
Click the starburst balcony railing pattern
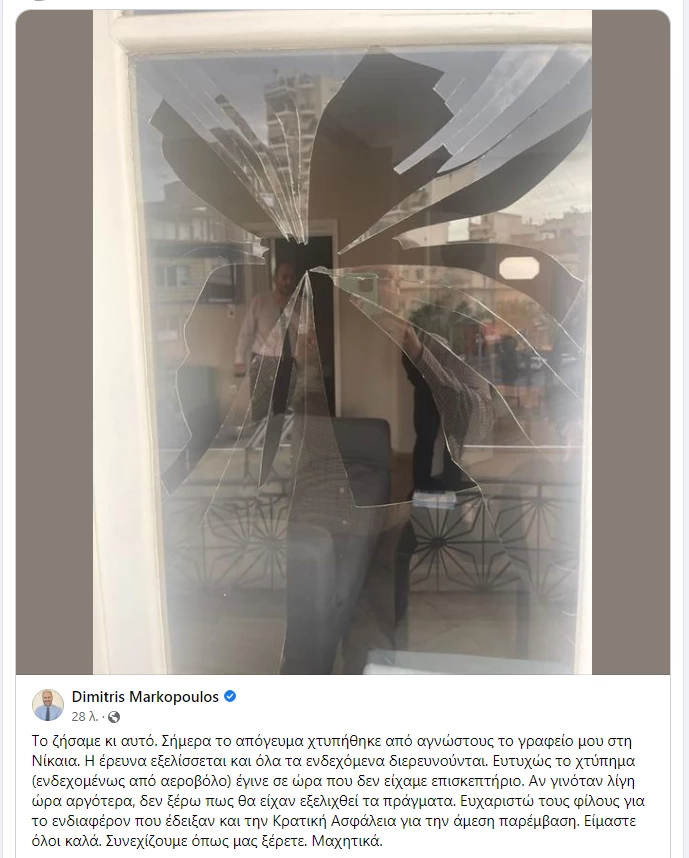point(444,542)
